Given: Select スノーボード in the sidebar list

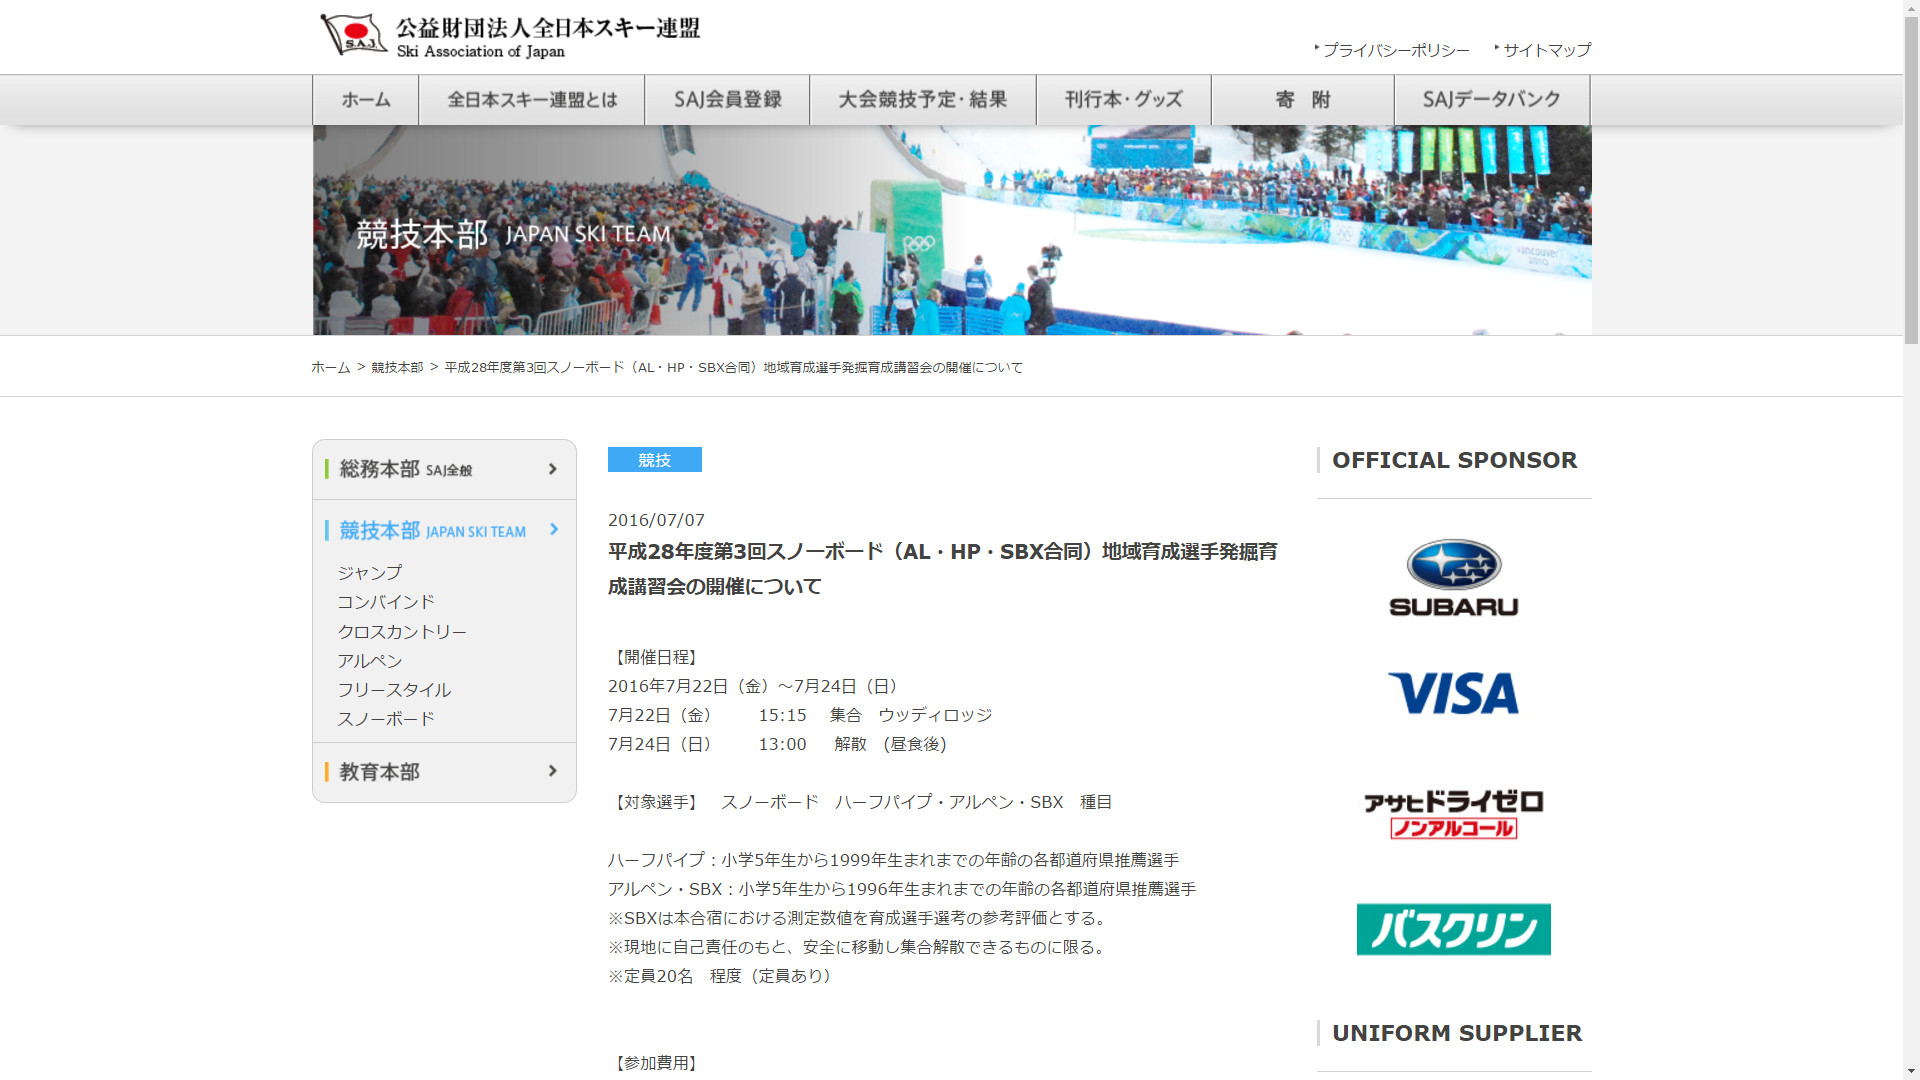Looking at the screenshot, I should [x=386, y=719].
